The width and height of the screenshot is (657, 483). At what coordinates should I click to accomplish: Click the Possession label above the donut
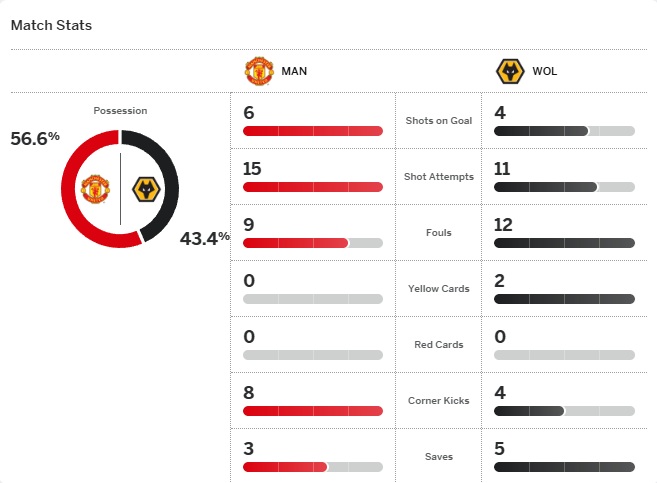[120, 110]
